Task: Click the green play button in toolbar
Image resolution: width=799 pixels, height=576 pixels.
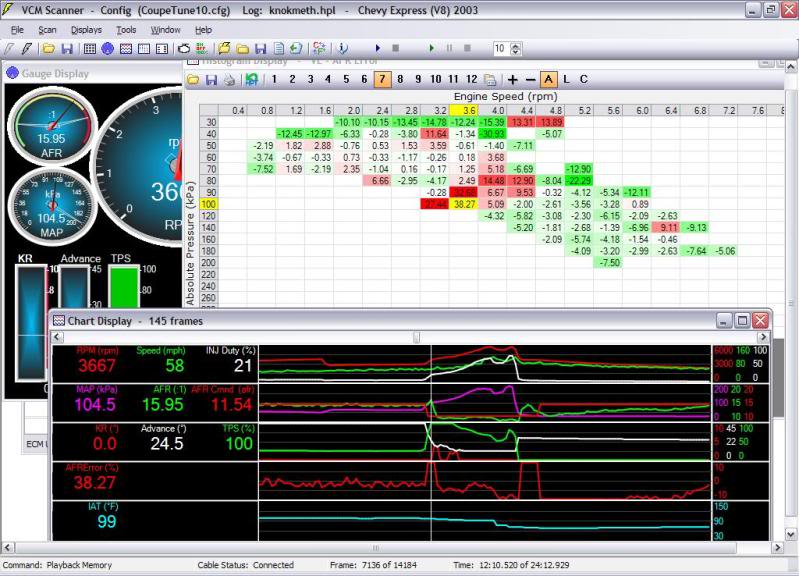Action: pos(431,48)
